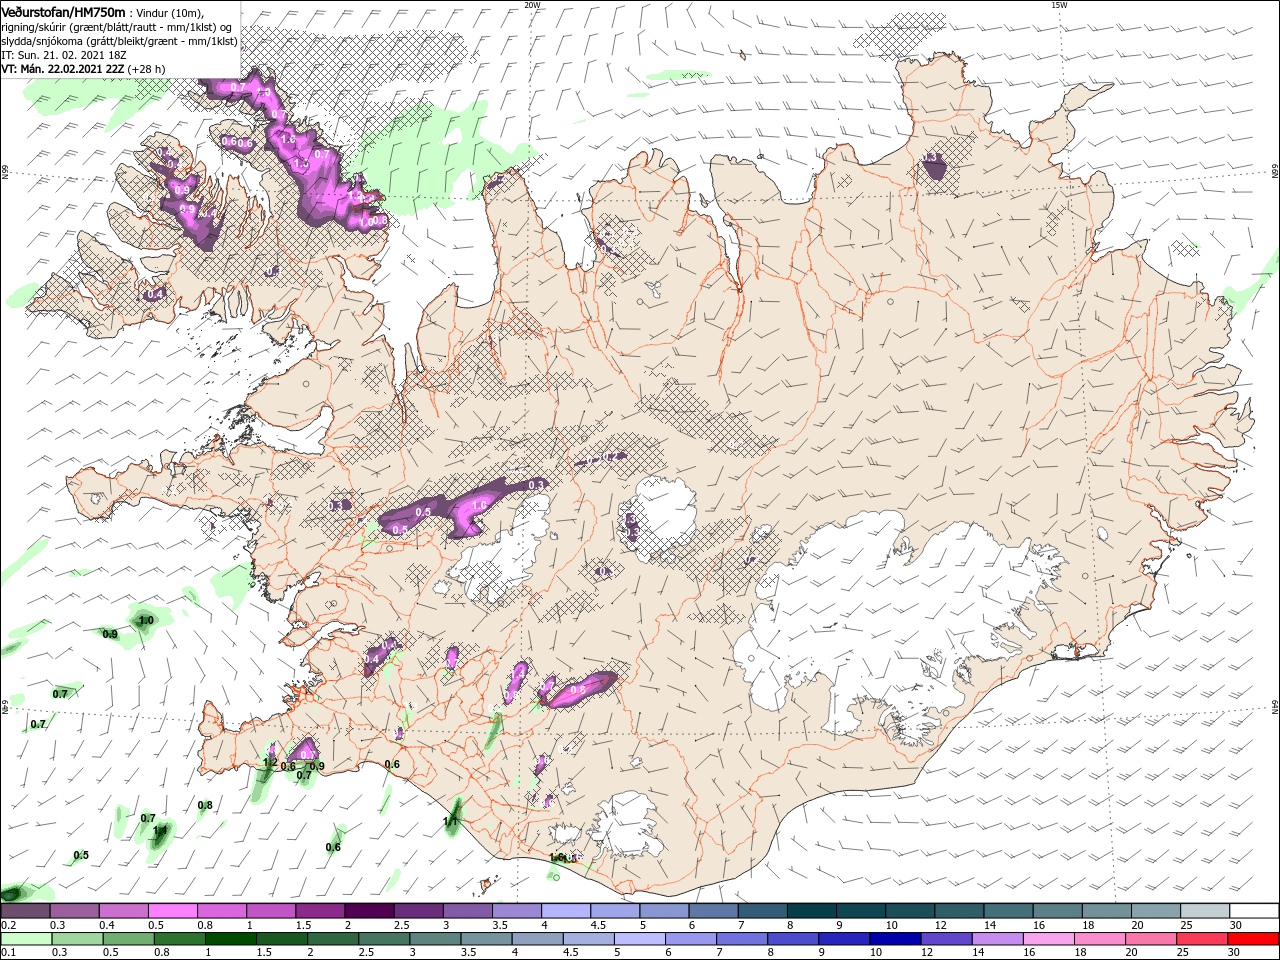Select the 18 swatch in the lower rain legend
The height and width of the screenshot is (960, 1280).
pyautogui.click(x=1100, y=939)
